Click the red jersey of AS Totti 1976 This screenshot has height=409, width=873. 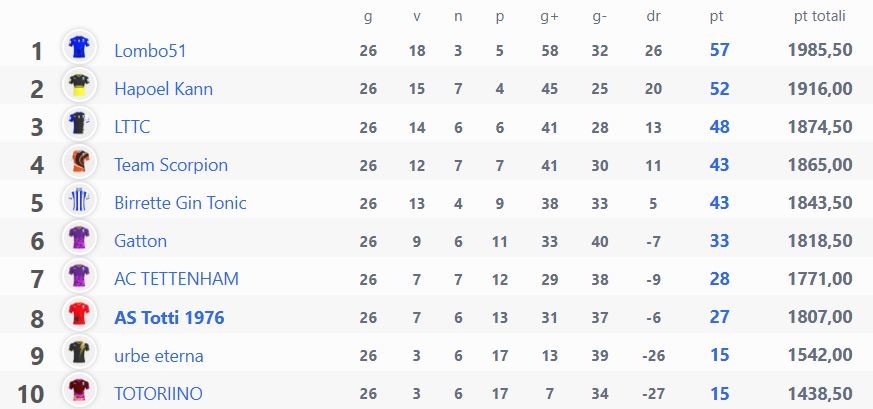79,314
